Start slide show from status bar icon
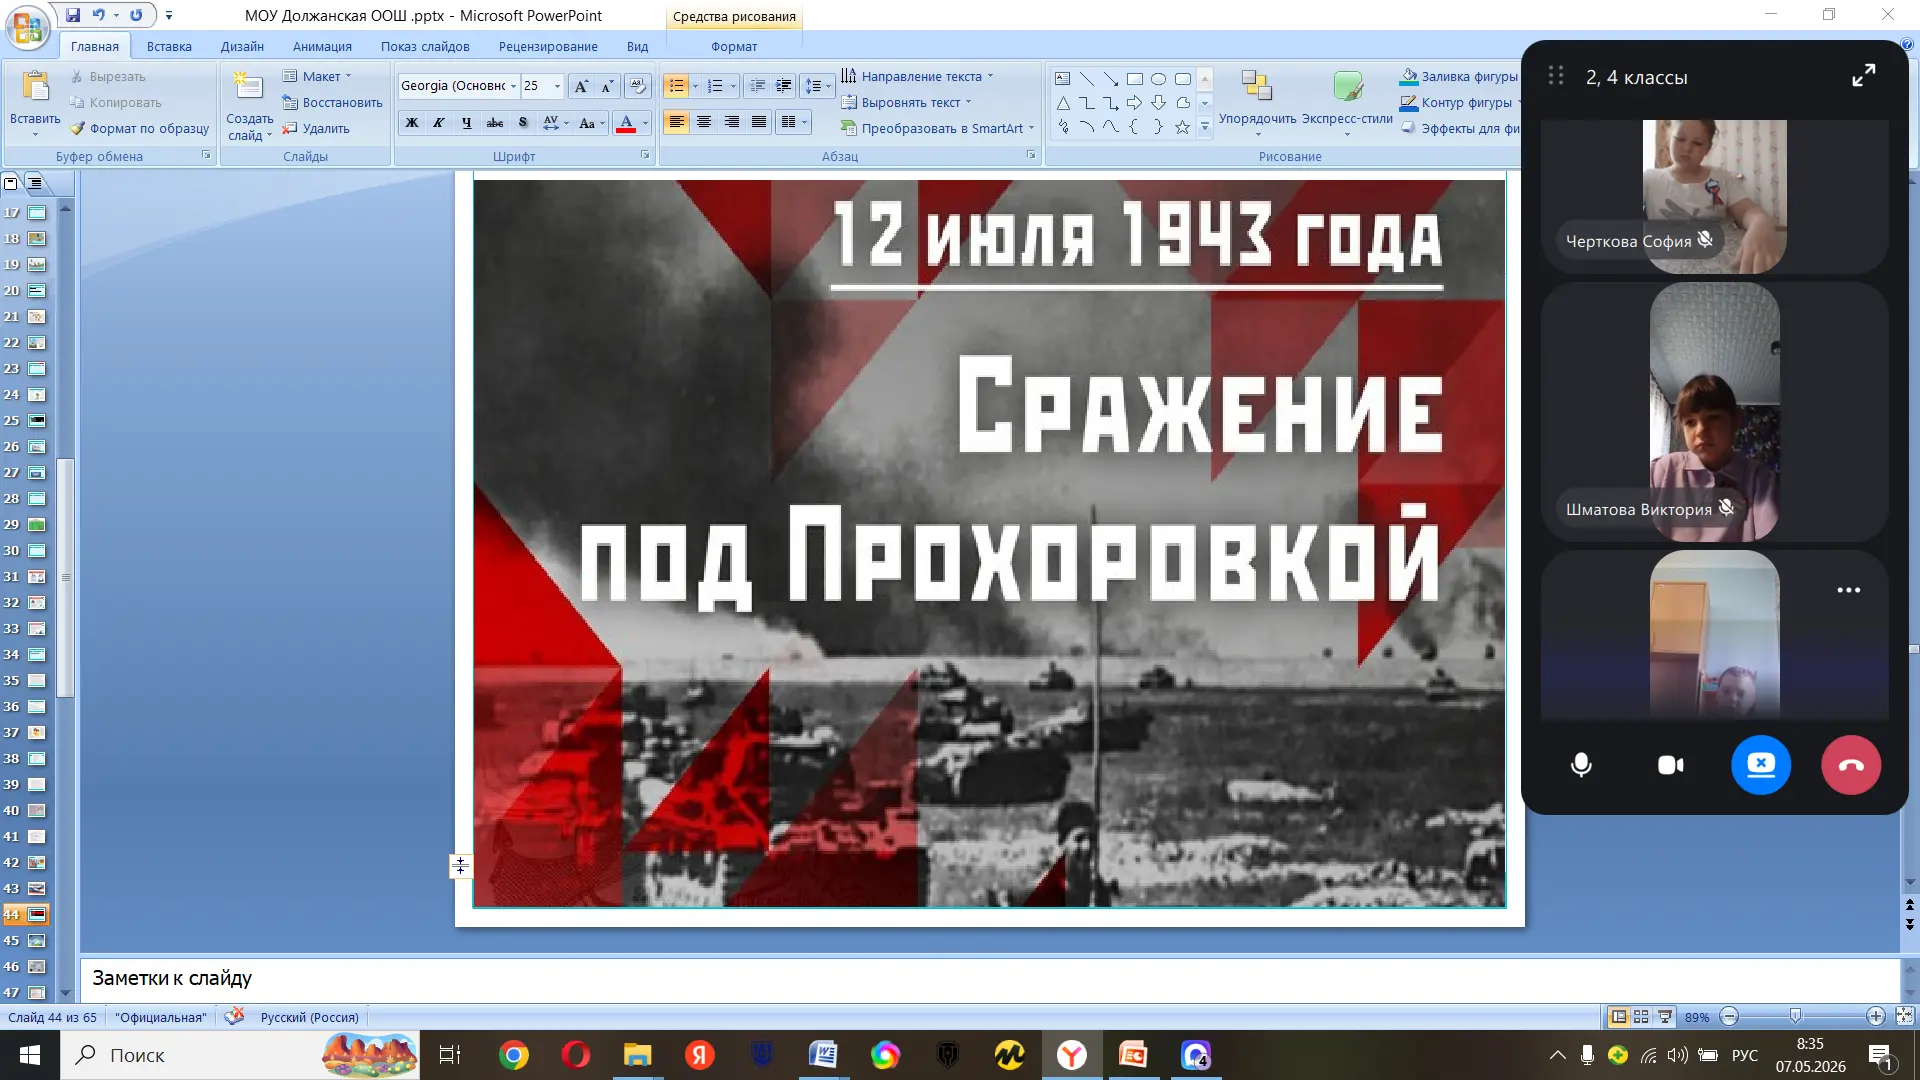Screen dimensions: 1920x1080 coord(1665,1017)
